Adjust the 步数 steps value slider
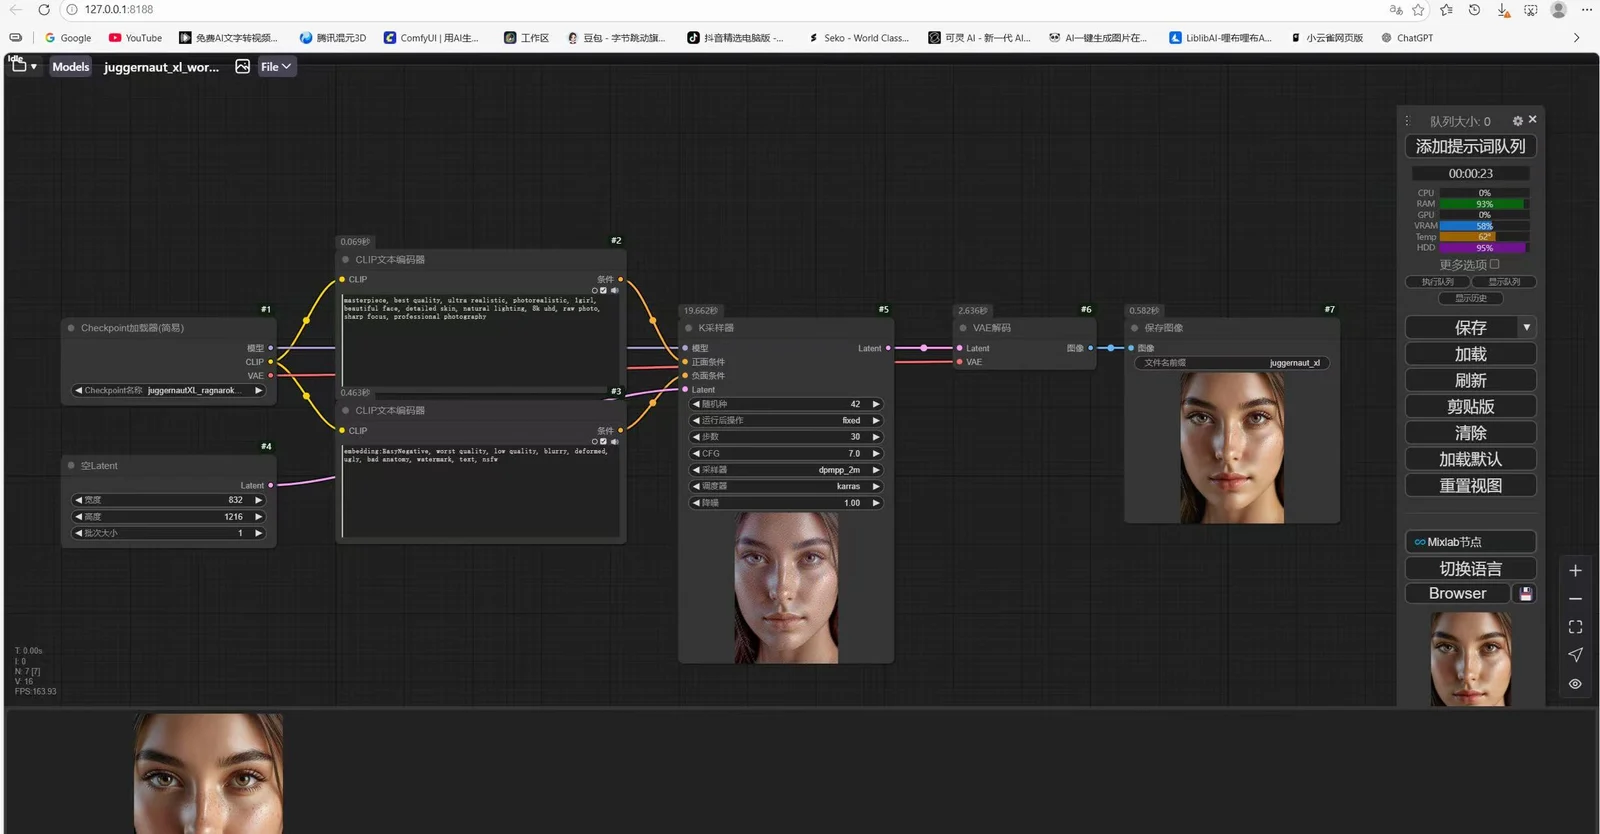The image size is (1600, 834). (x=786, y=437)
